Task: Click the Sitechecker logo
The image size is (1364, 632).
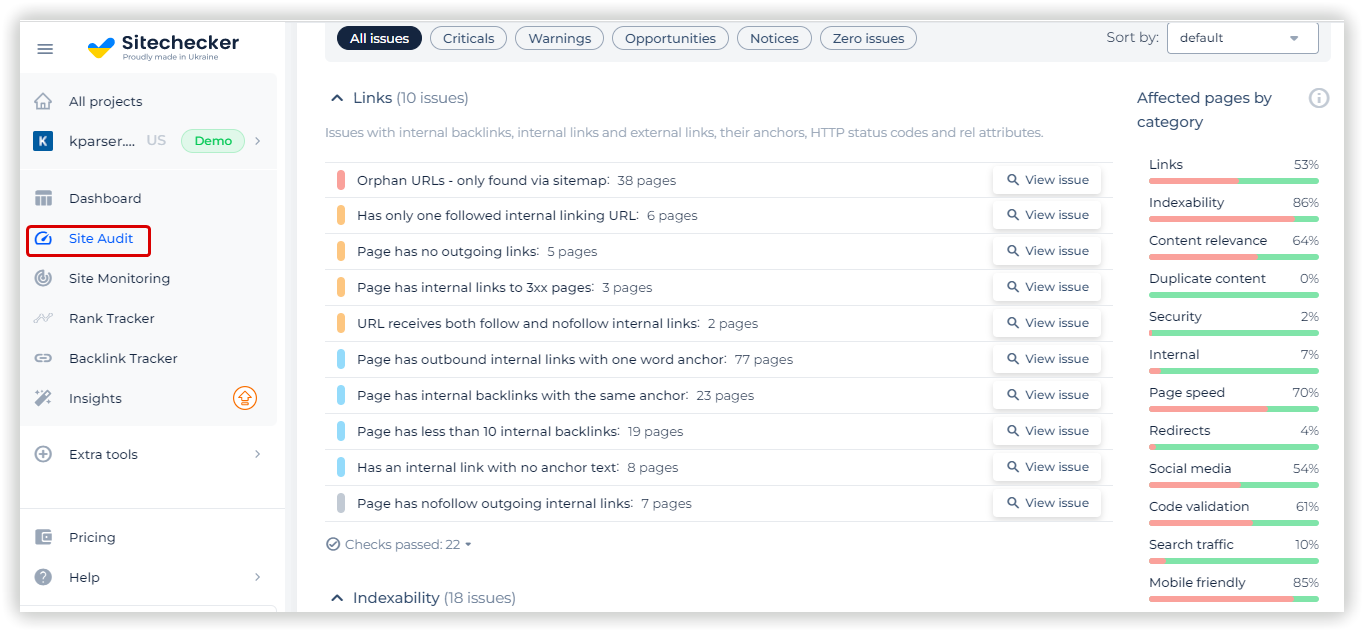Action: (x=164, y=47)
